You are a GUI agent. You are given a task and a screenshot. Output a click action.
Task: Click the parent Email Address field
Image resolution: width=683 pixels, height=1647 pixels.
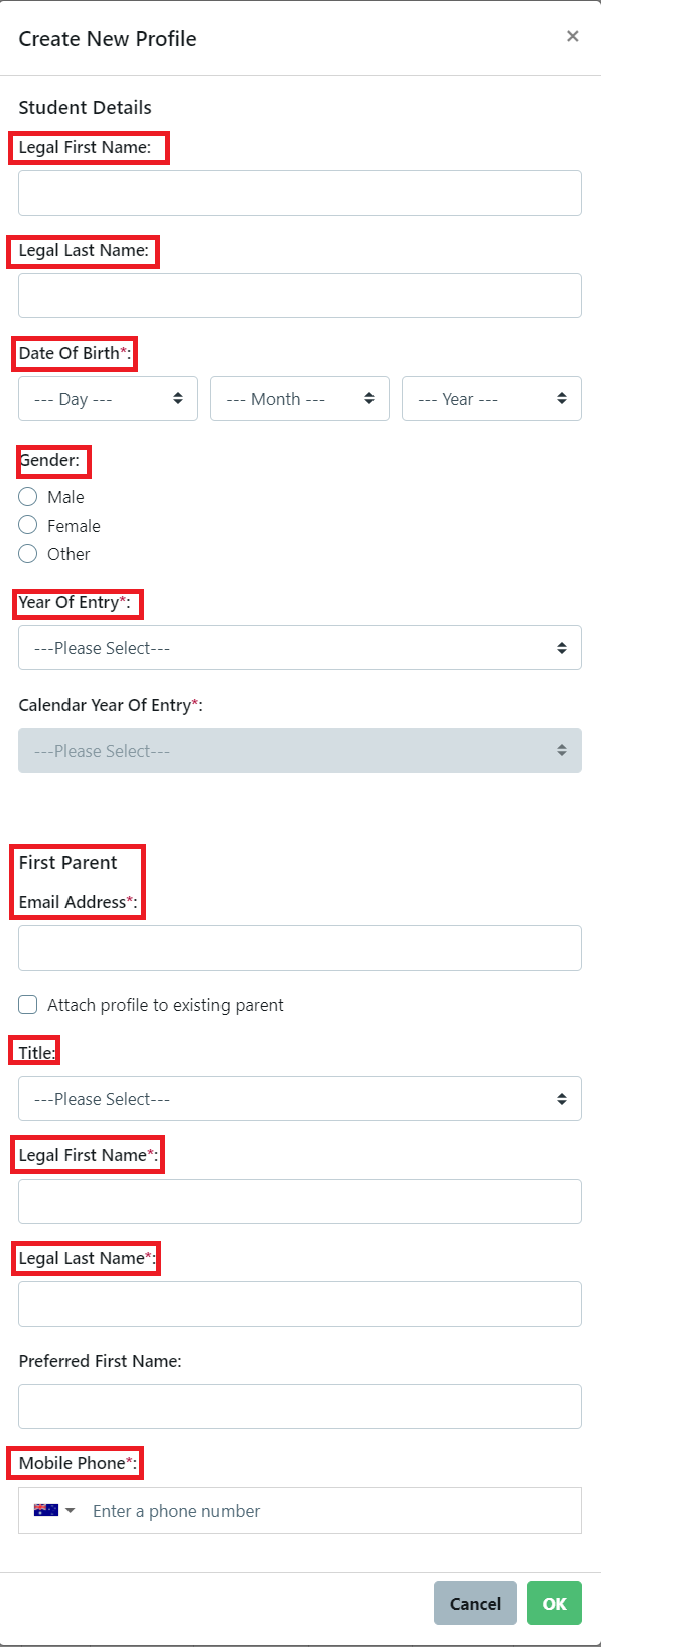[x=299, y=947]
